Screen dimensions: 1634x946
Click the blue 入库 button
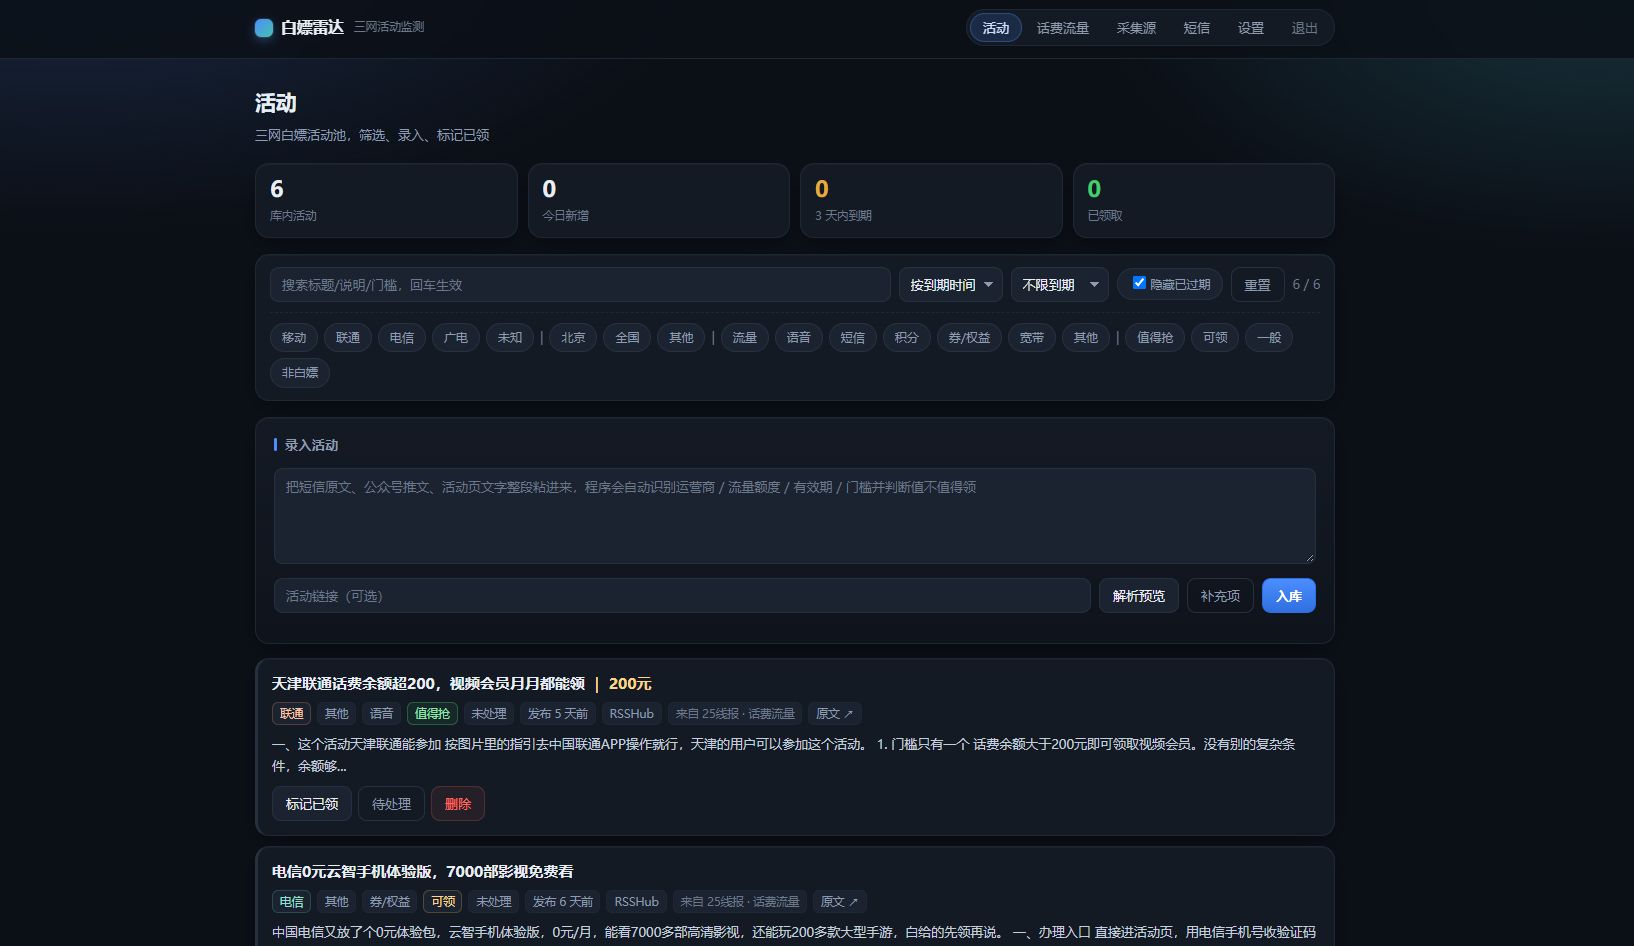coord(1289,596)
